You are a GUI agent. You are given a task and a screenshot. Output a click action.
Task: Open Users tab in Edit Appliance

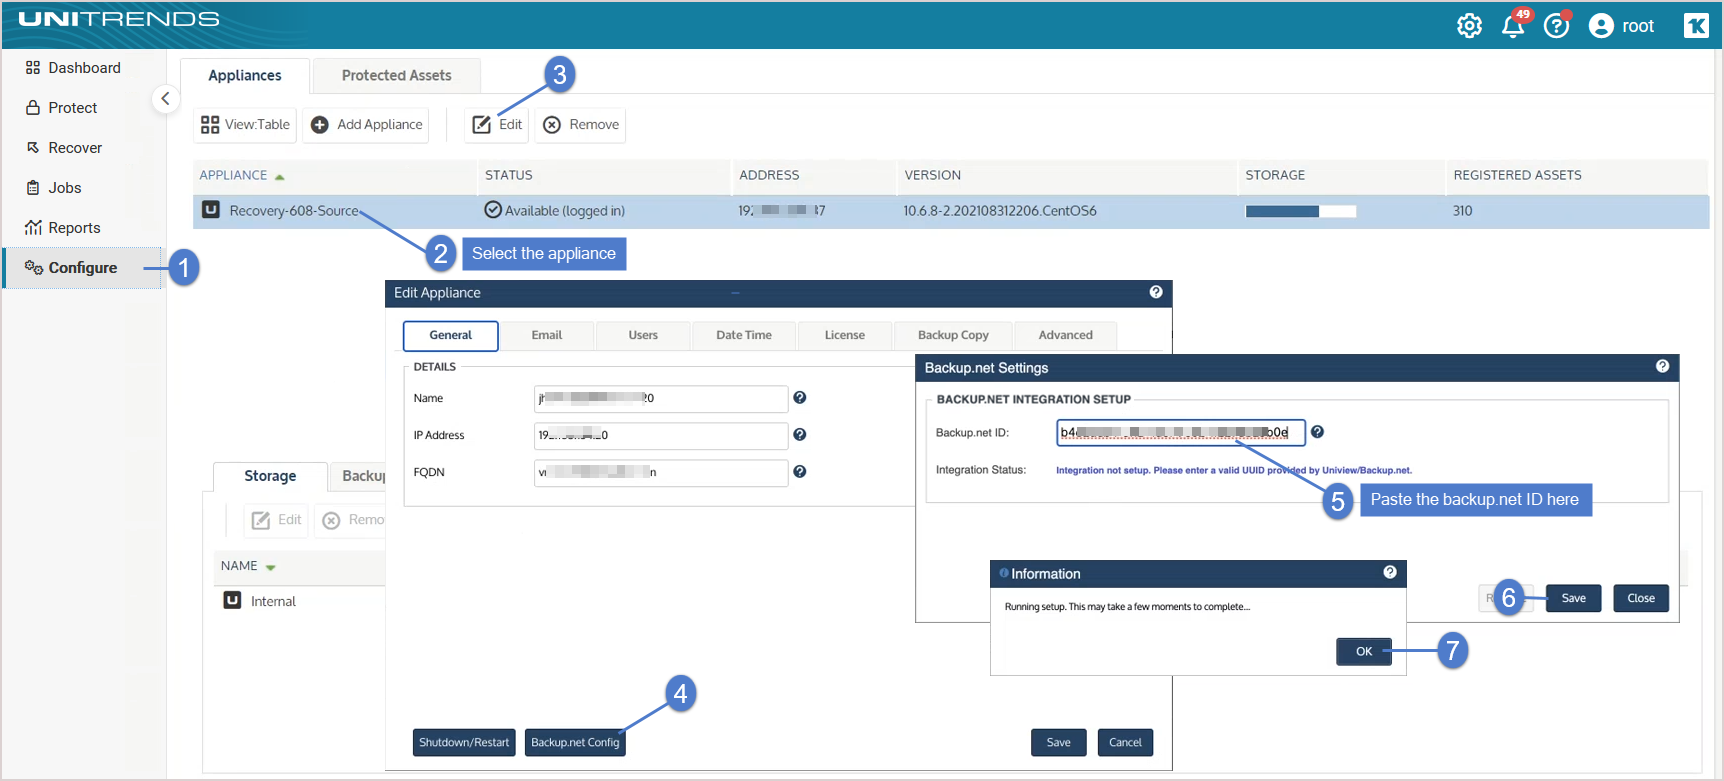pos(643,336)
